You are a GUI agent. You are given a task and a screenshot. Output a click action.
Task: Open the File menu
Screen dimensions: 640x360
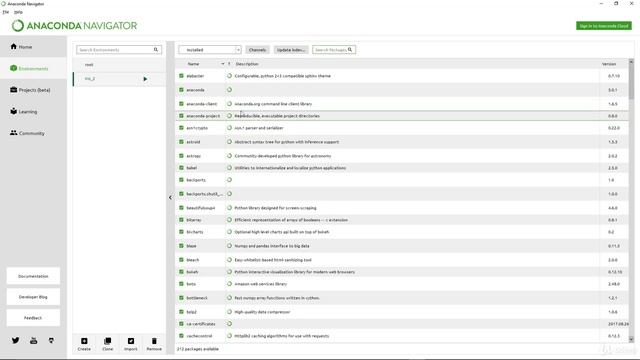(6, 12)
